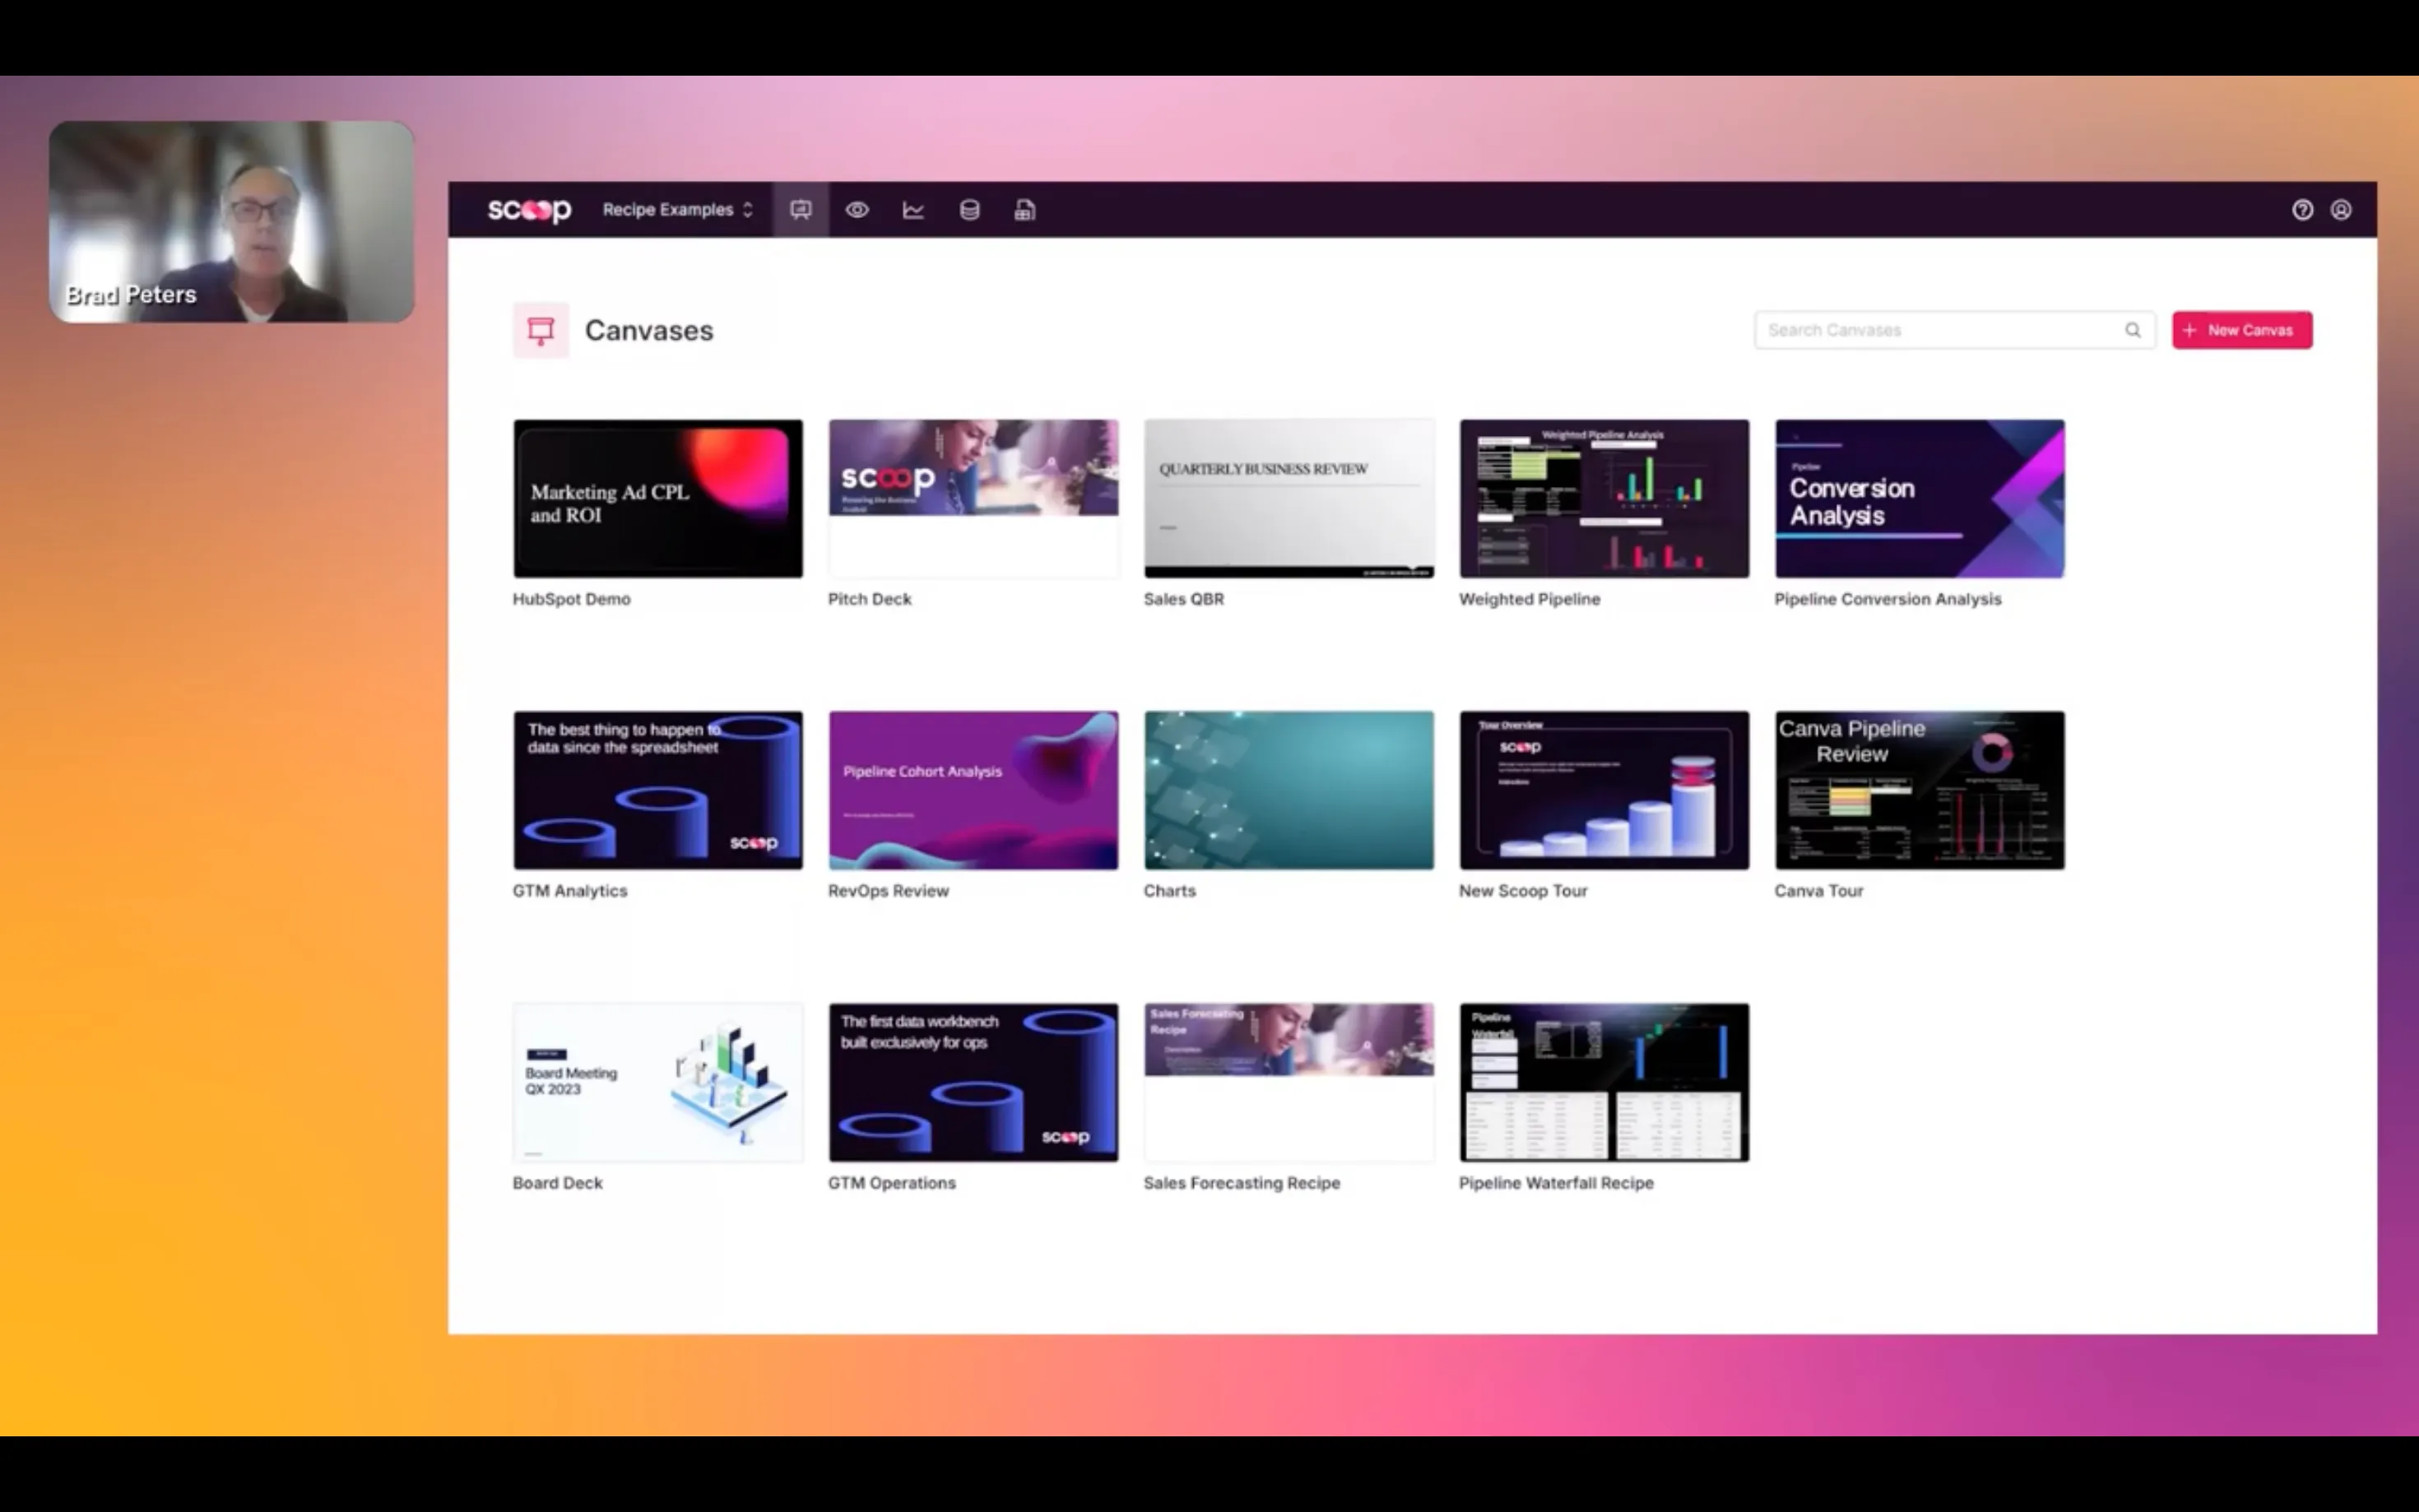The height and width of the screenshot is (1512, 2419).
Task: Open the database datasets icon
Action: (969, 210)
